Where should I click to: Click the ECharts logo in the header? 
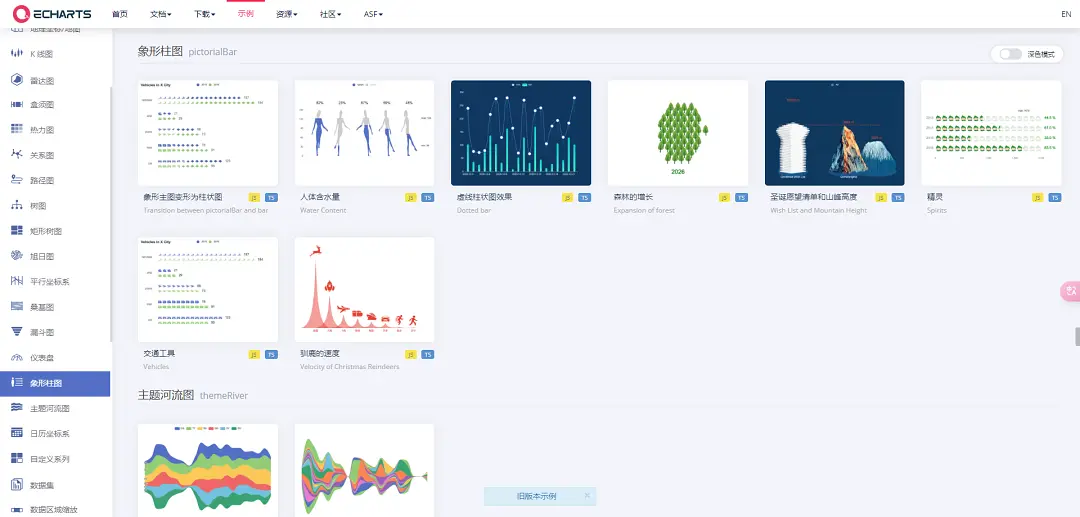52,13
